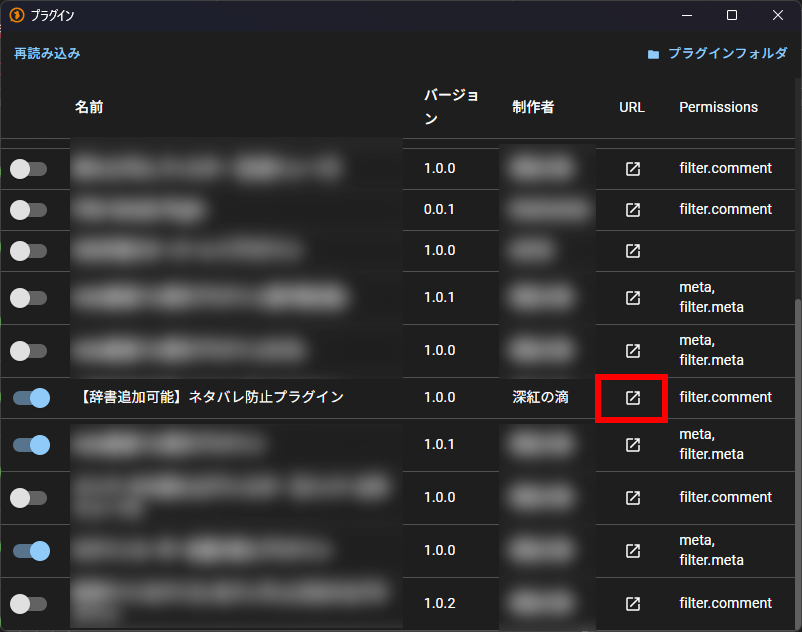Screen dimensions: 802x632
Task: Open URL link for ネタバレ防止プラグイン
Action: tap(632, 398)
